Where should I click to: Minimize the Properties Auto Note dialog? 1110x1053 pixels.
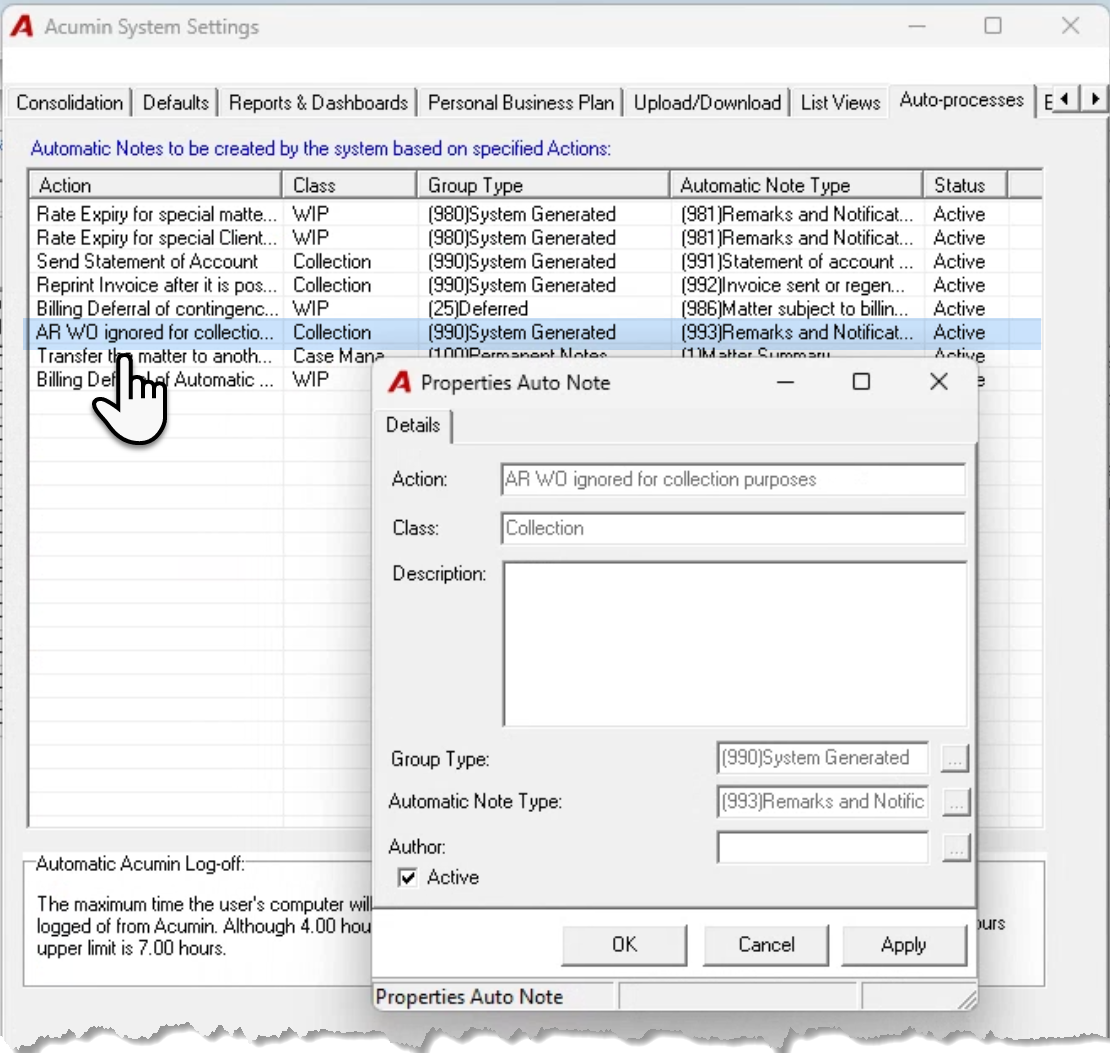(x=785, y=382)
